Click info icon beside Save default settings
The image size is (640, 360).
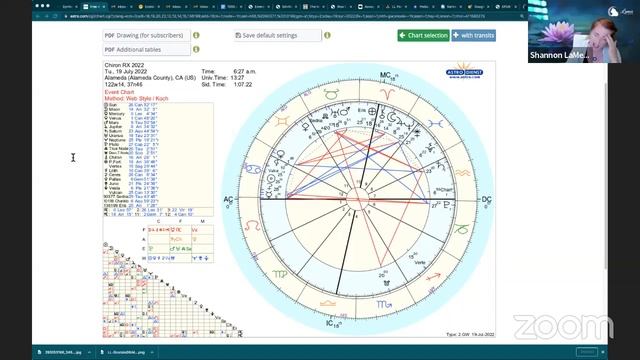[x=327, y=35]
